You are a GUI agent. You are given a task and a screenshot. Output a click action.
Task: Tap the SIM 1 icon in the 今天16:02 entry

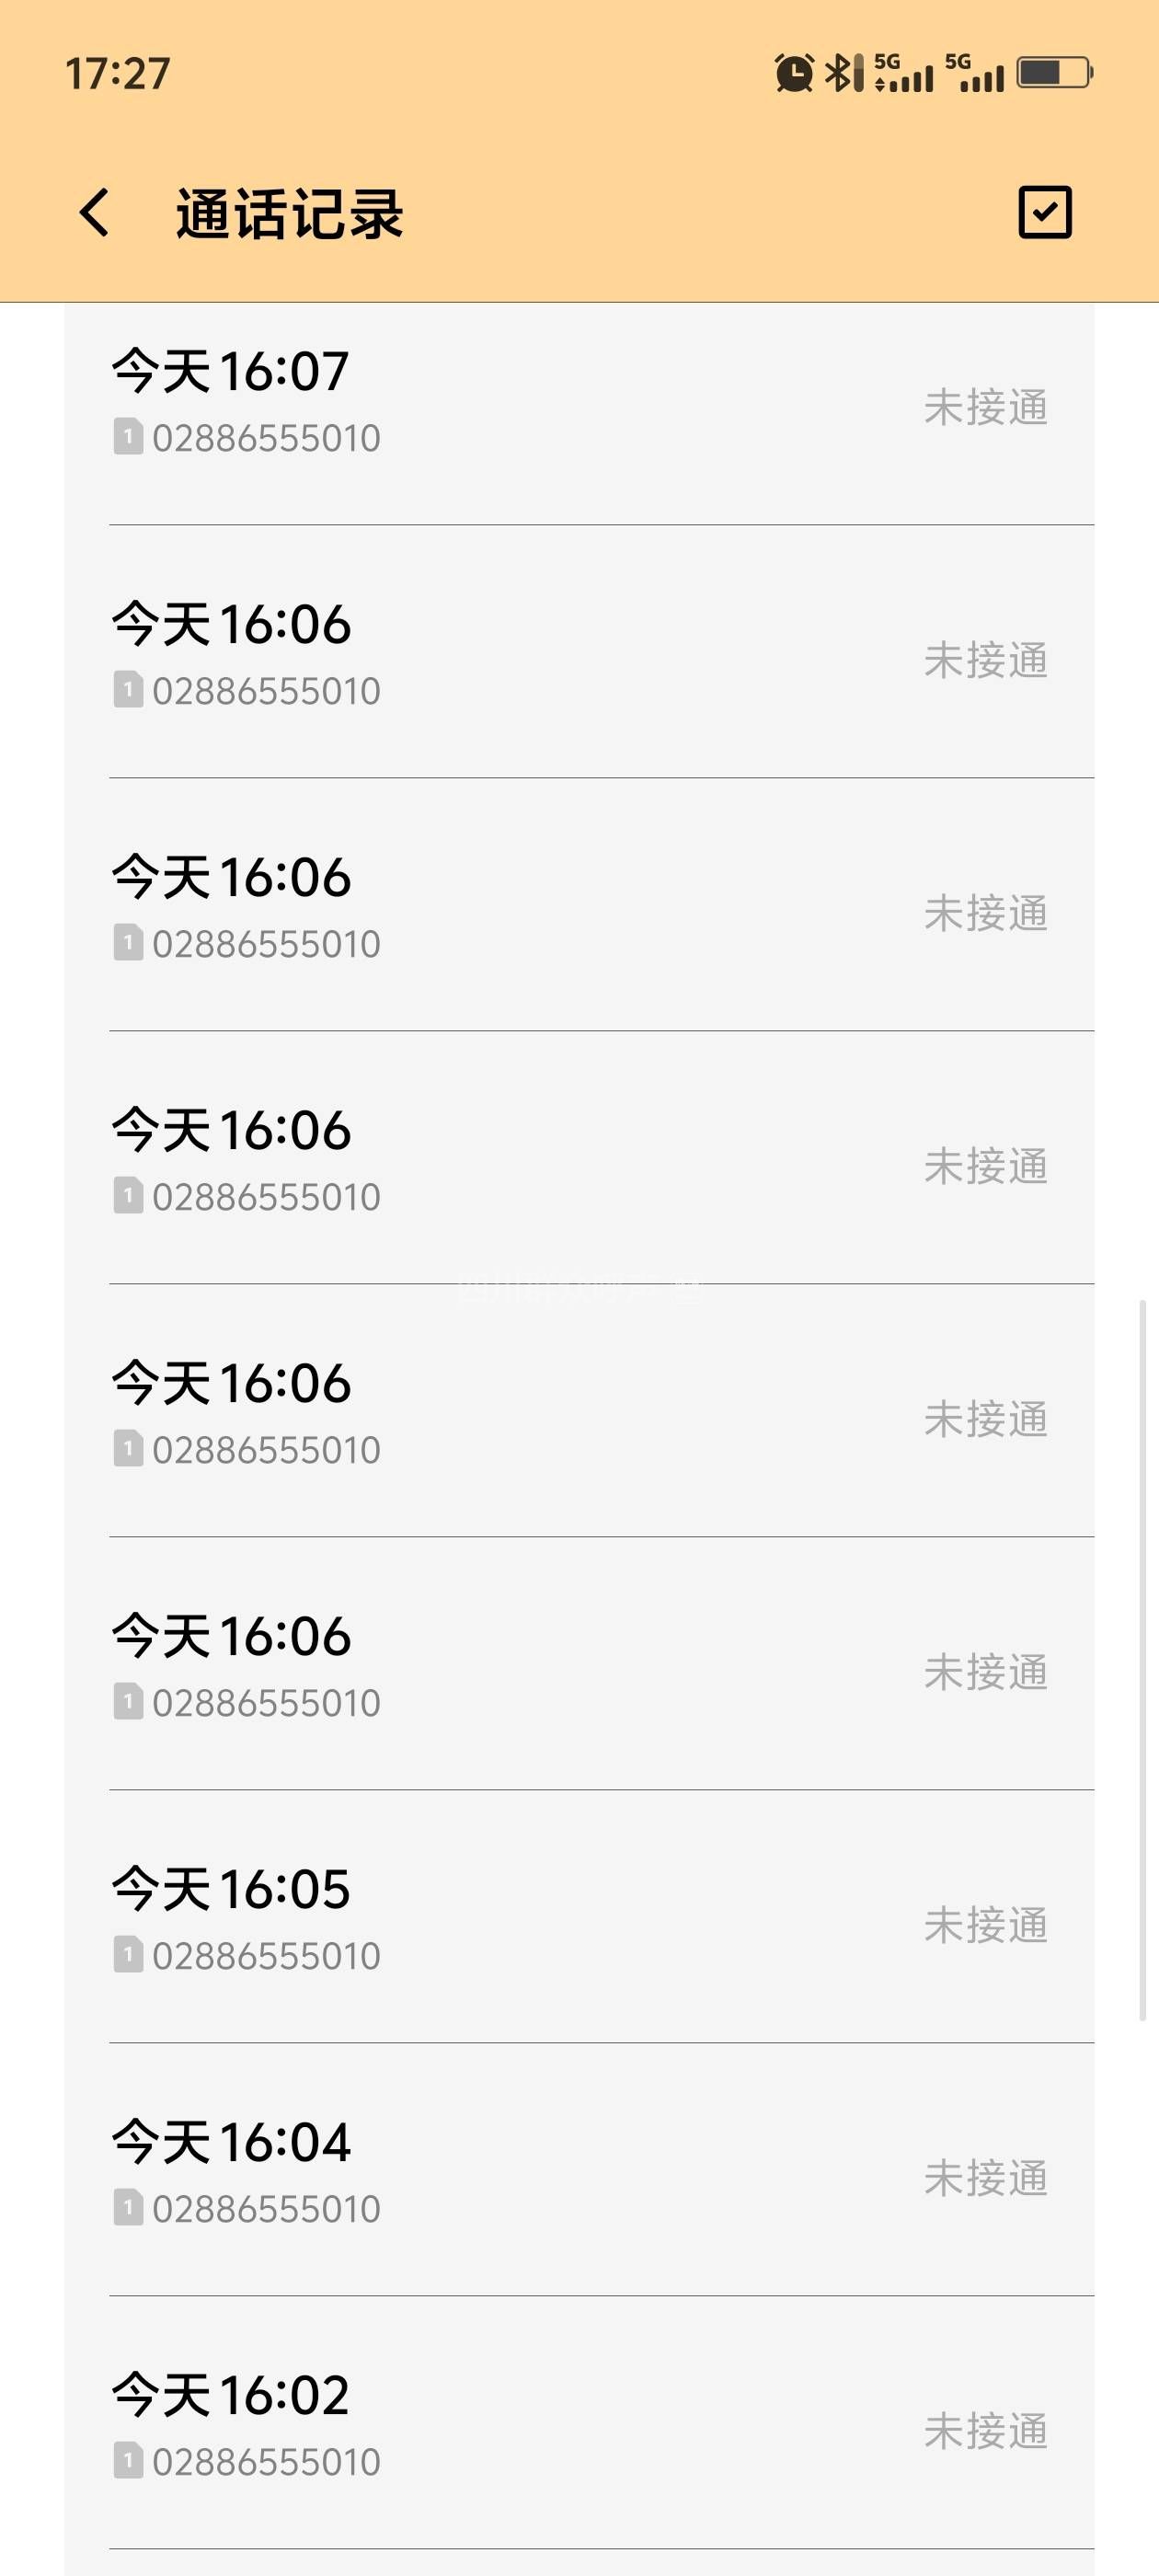click(128, 2460)
